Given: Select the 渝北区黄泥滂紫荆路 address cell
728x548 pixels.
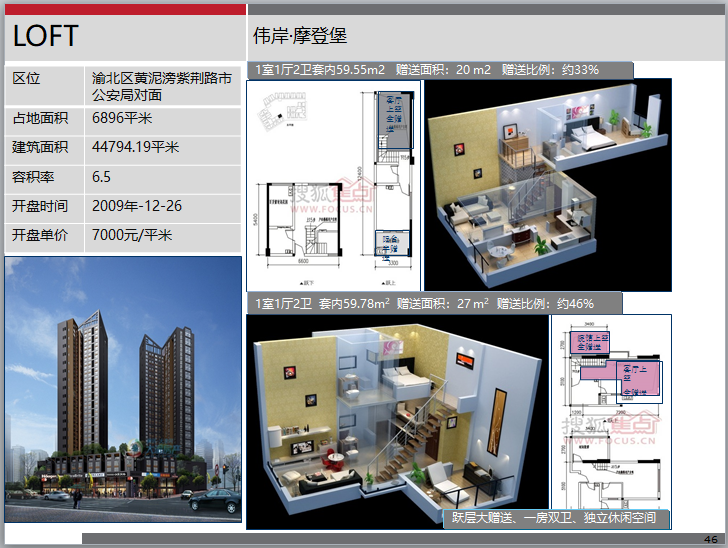Looking at the screenshot, I should (162, 87).
